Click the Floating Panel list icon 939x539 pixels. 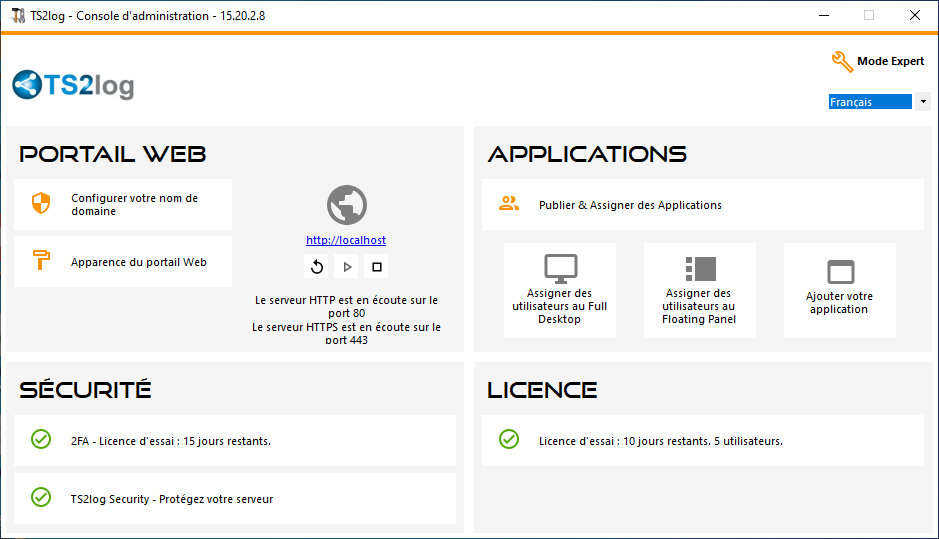(x=701, y=269)
